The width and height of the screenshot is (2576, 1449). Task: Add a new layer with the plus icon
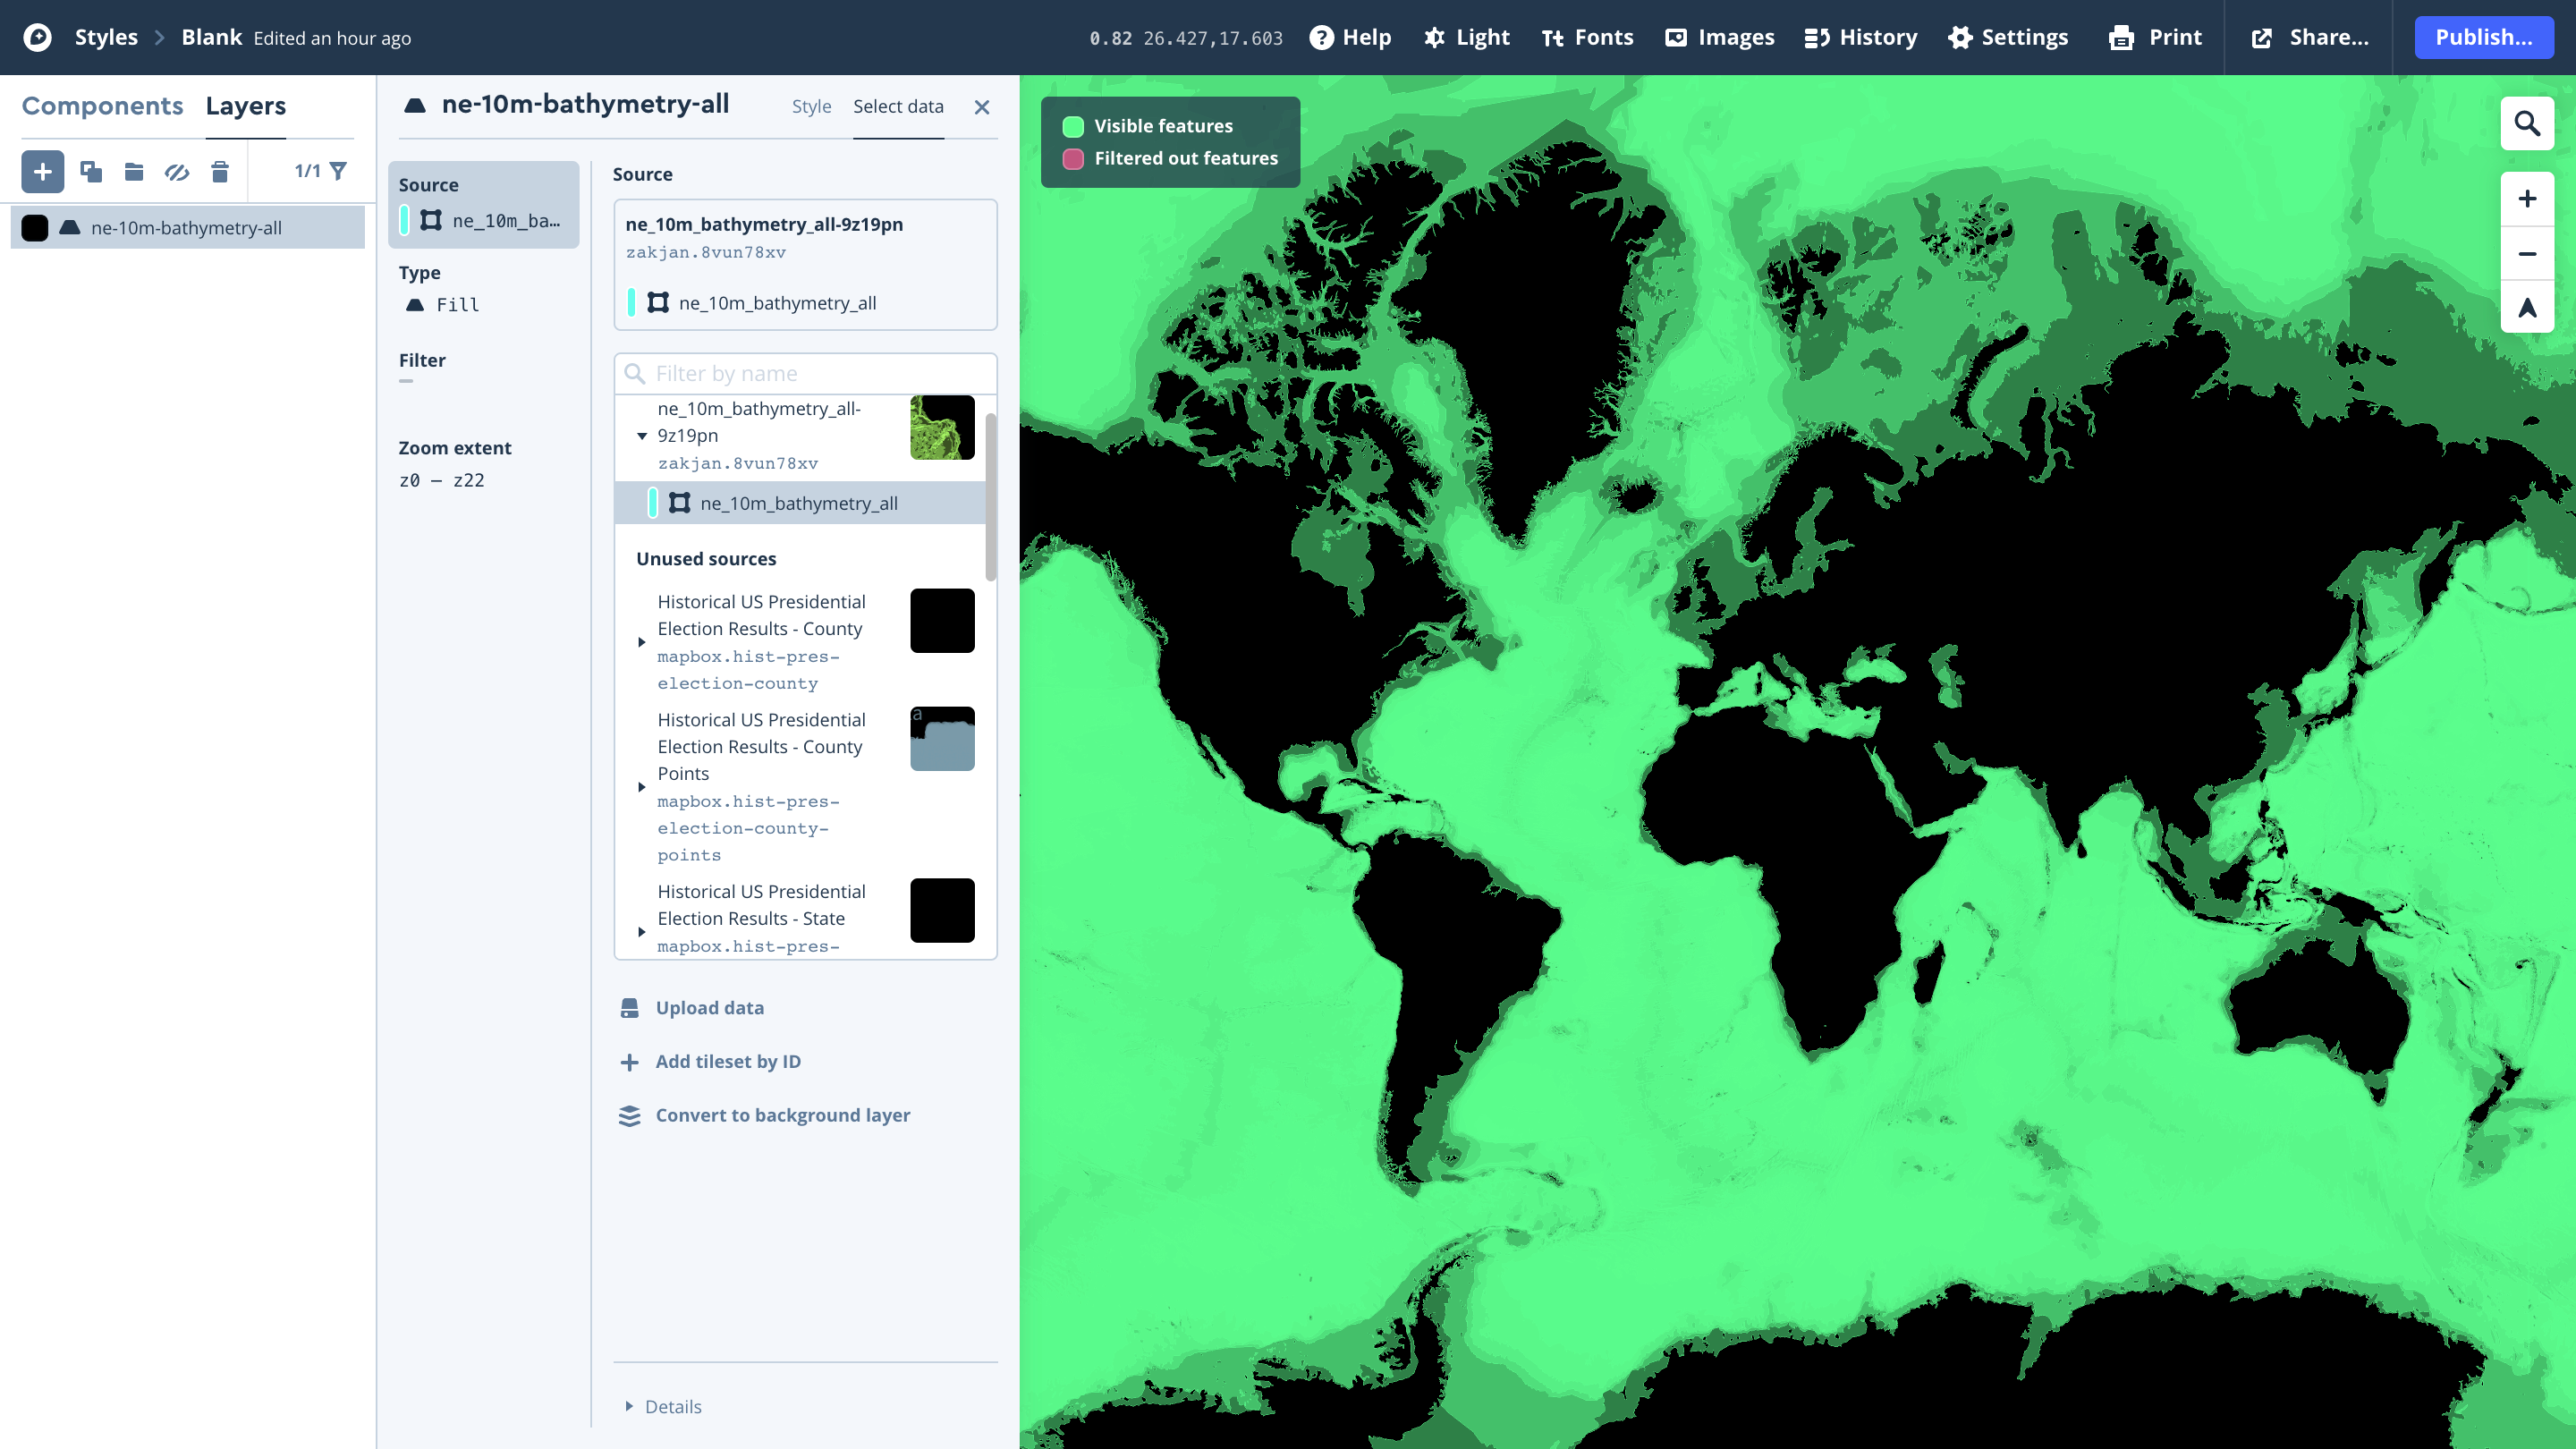coord(42,171)
